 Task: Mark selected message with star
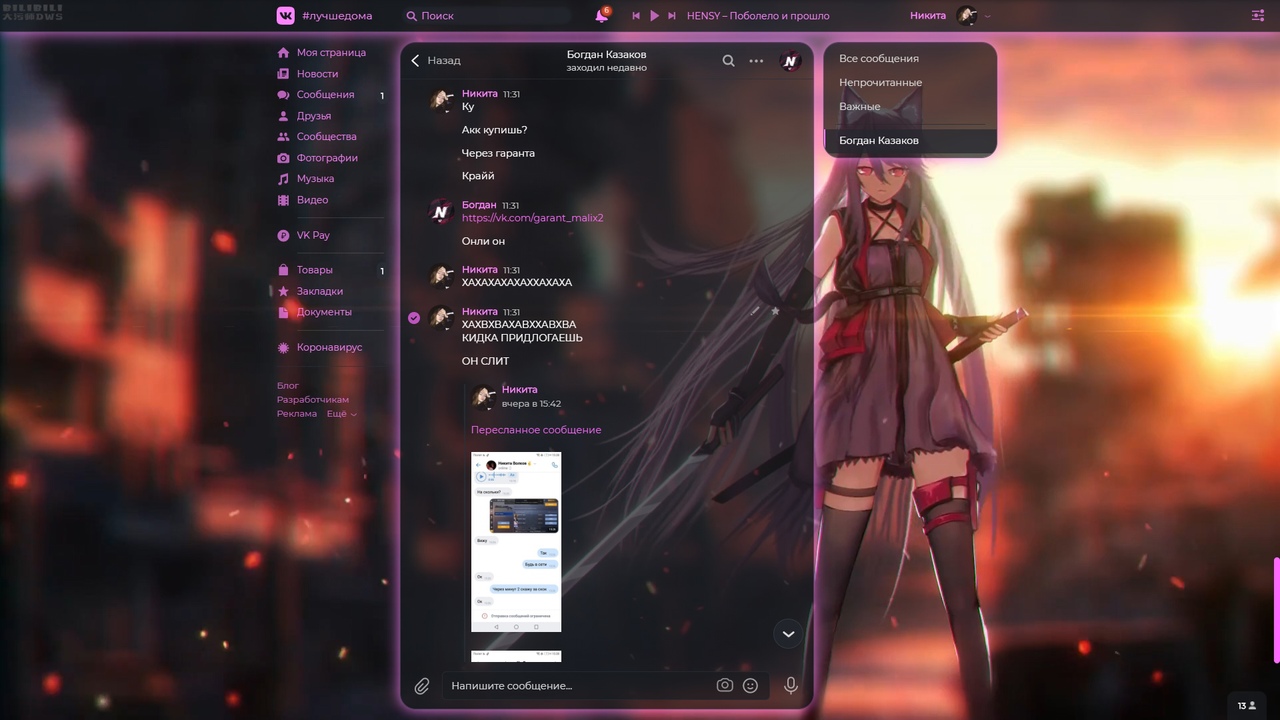click(x=775, y=312)
